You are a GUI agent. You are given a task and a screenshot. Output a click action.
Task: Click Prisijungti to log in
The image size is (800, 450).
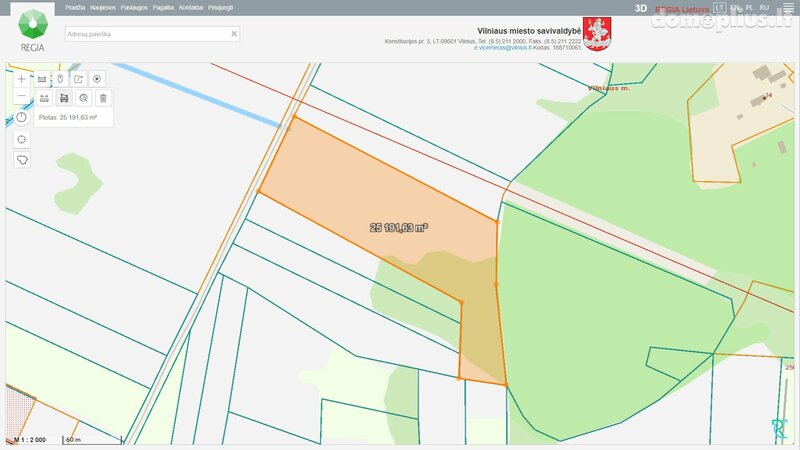click(x=220, y=8)
